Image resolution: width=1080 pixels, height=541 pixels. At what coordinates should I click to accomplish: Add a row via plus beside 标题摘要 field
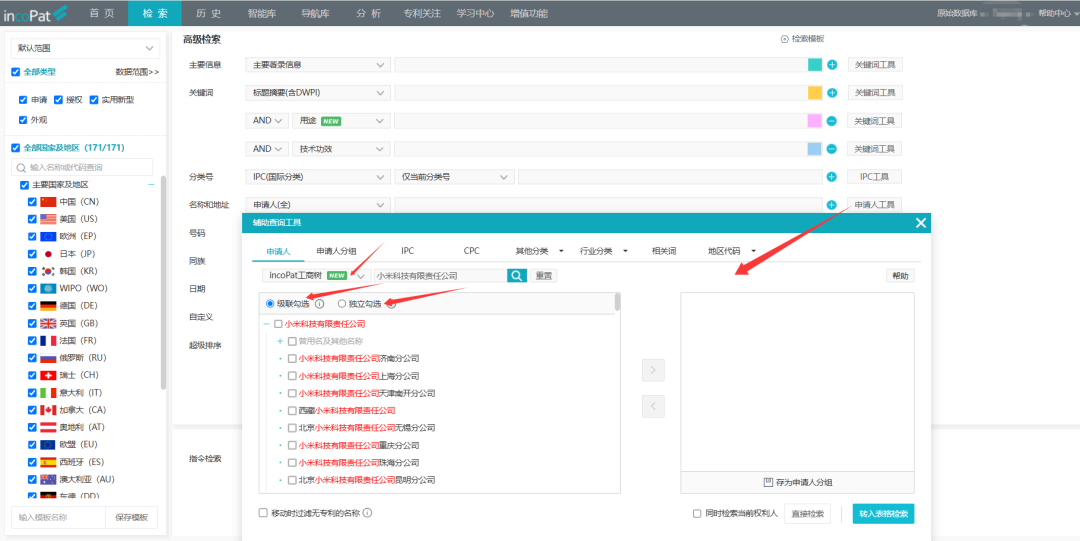pos(831,92)
